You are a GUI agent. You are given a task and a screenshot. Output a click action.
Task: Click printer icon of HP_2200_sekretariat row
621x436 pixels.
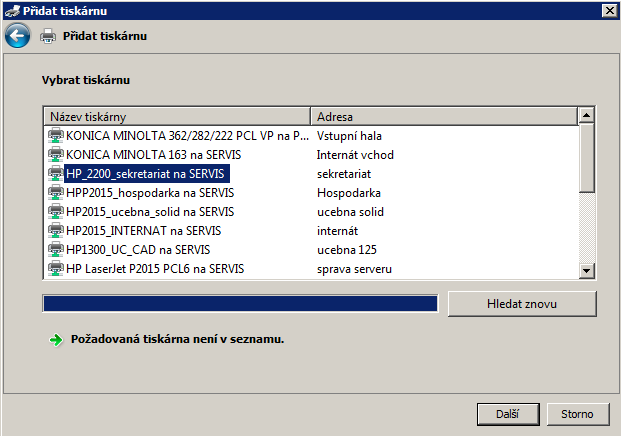pyautogui.click(x=55, y=173)
